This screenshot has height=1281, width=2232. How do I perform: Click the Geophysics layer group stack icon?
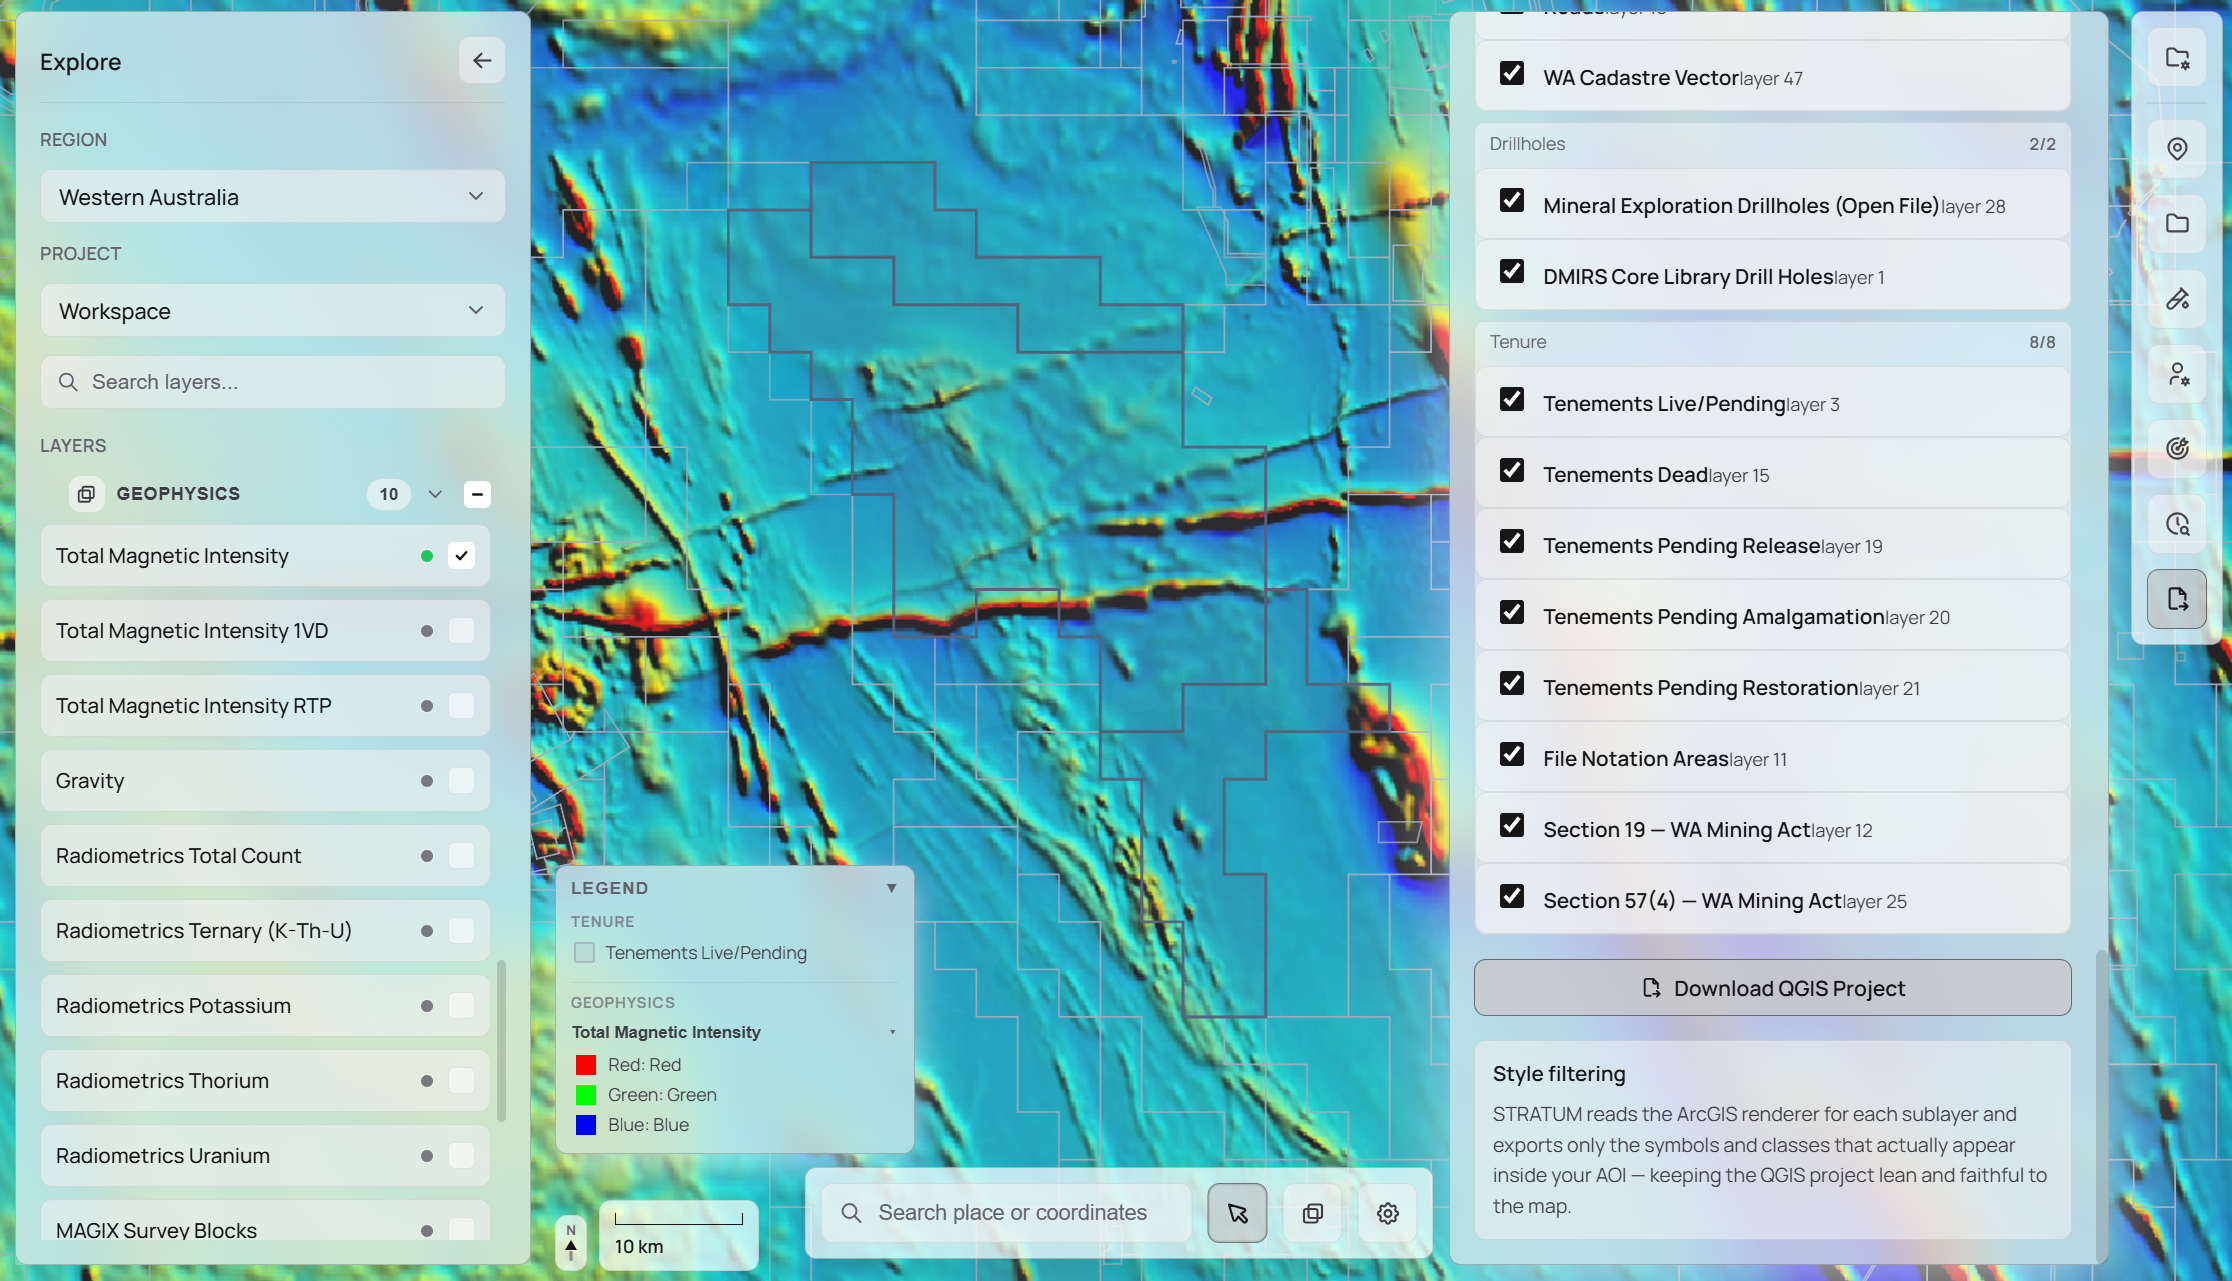[86, 494]
